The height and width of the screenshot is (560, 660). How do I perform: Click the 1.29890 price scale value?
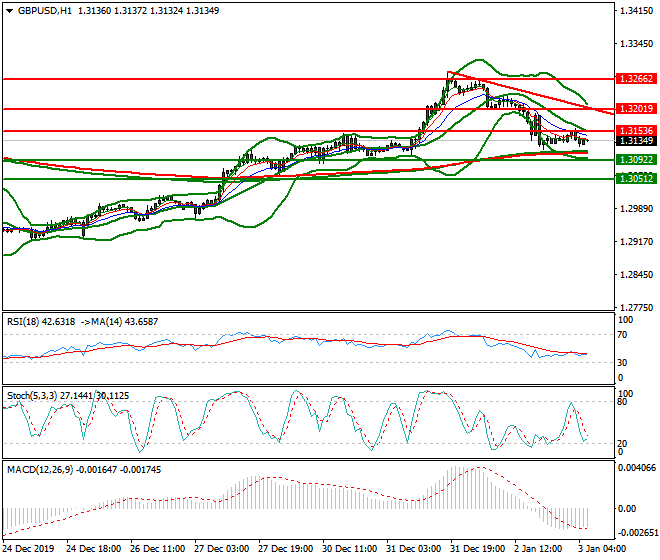pos(637,209)
